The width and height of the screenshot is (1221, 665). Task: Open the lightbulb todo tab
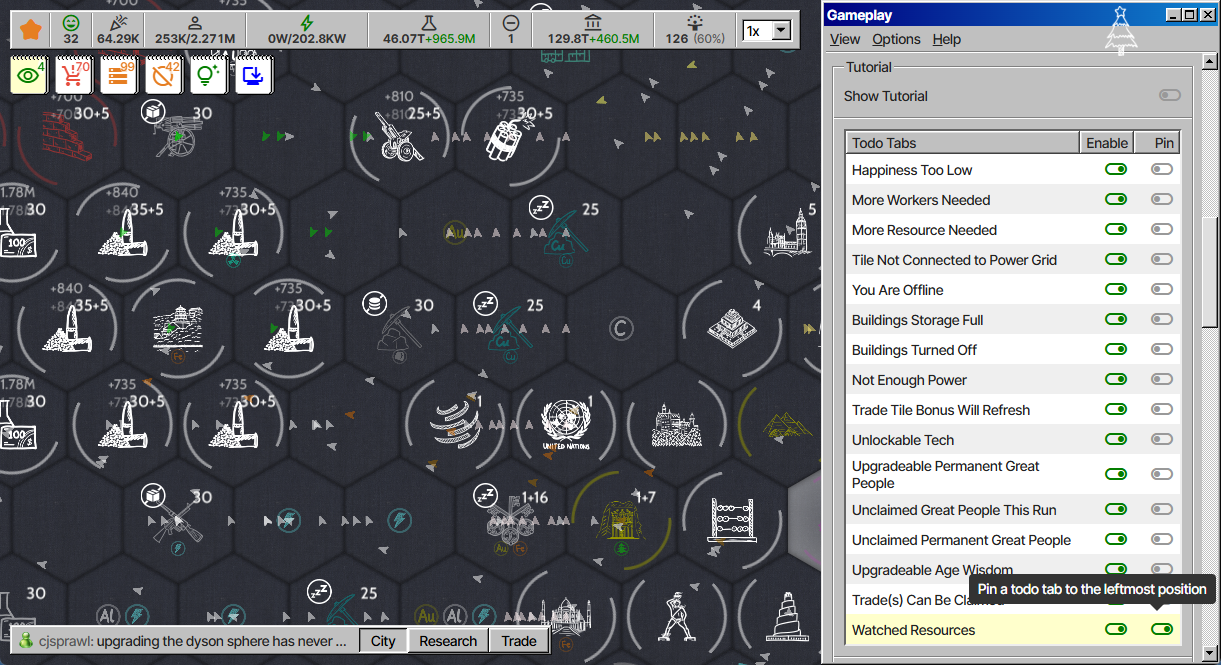pyautogui.click(x=207, y=76)
